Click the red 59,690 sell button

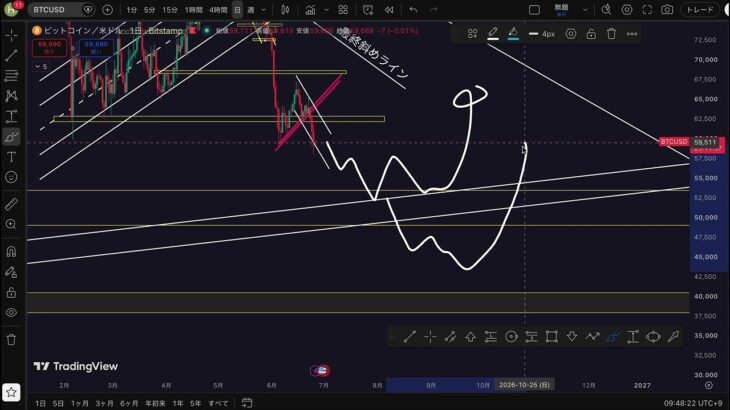[x=49, y=48]
